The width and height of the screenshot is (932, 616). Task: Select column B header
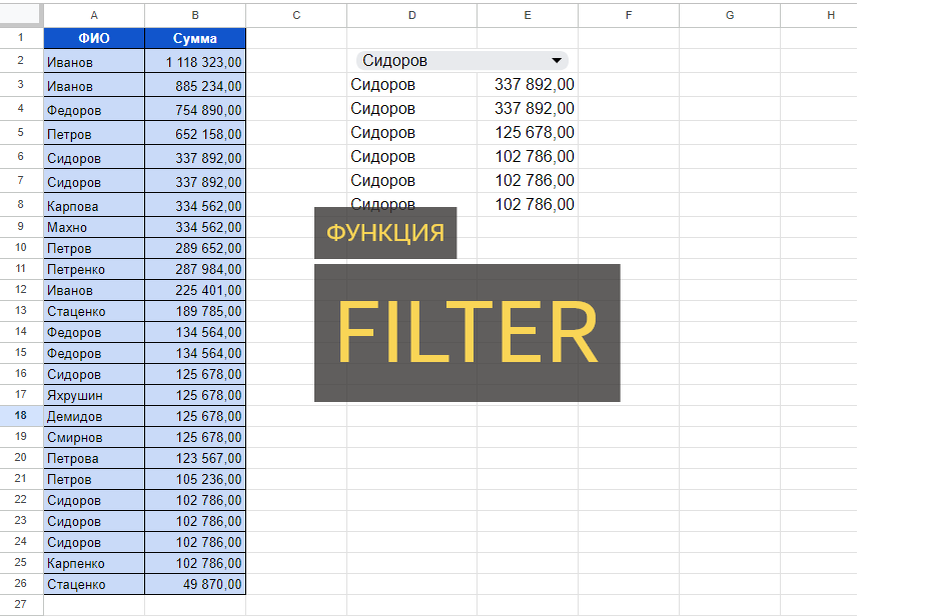(195, 15)
